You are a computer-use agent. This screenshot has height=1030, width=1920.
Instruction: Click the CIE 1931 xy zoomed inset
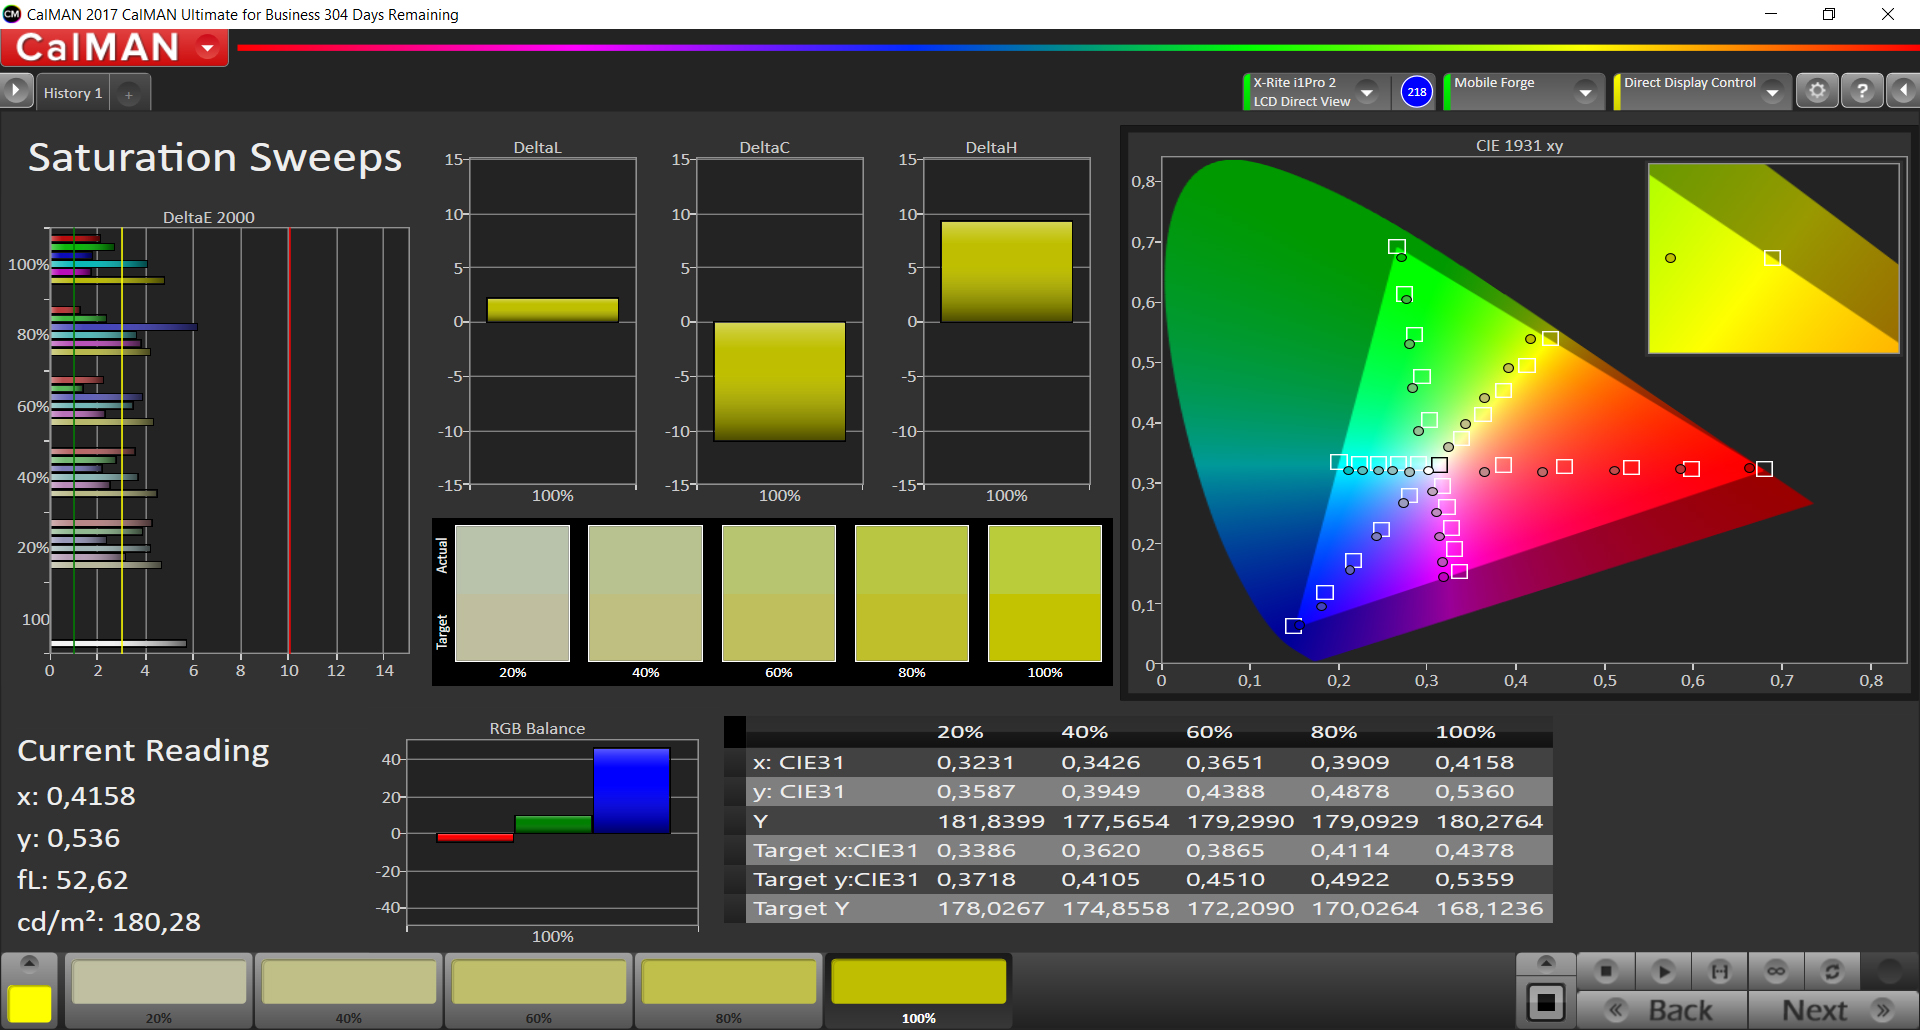(x=1773, y=259)
